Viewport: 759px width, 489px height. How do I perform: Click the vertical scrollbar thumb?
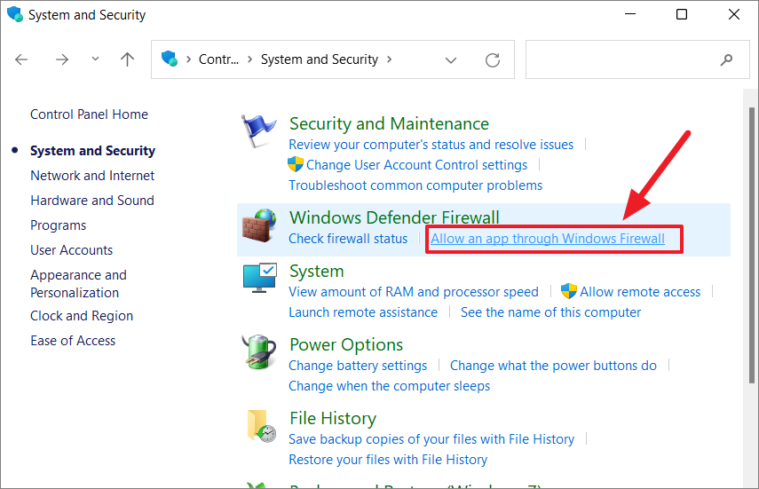coord(751,245)
